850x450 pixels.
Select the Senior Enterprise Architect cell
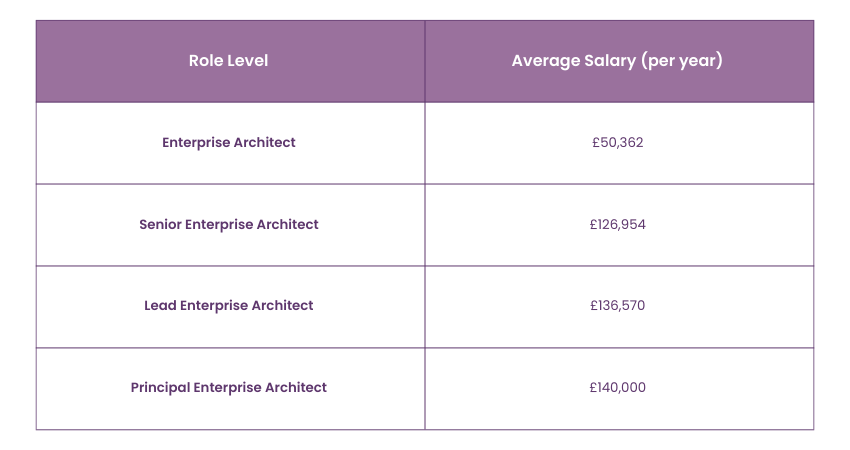click(228, 225)
